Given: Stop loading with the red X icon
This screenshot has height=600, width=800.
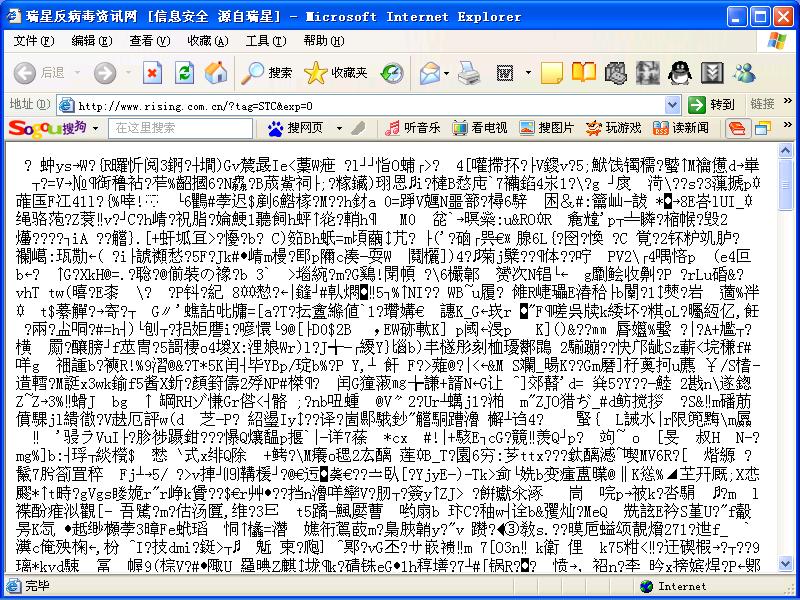Looking at the screenshot, I should pyautogui.click(x=152, y=73).
